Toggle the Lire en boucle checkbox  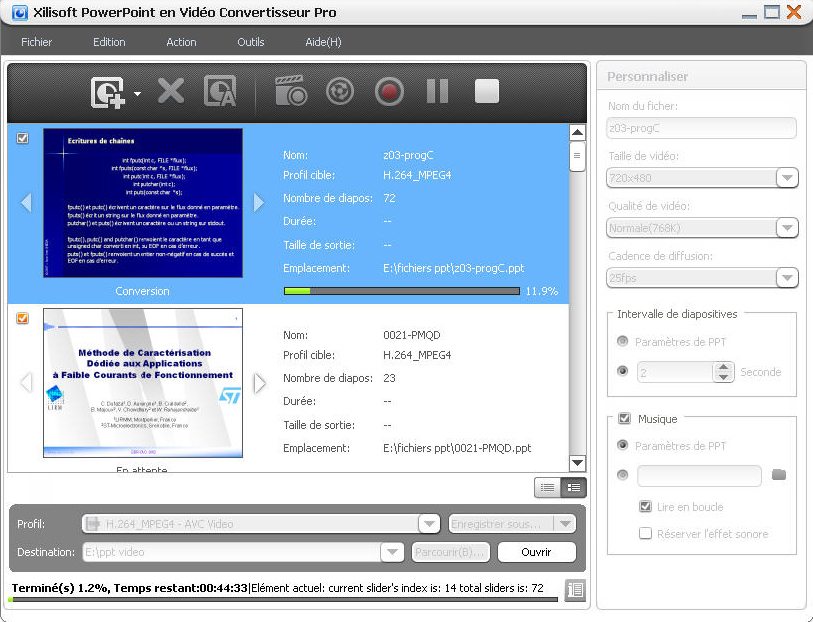(646, 506)
